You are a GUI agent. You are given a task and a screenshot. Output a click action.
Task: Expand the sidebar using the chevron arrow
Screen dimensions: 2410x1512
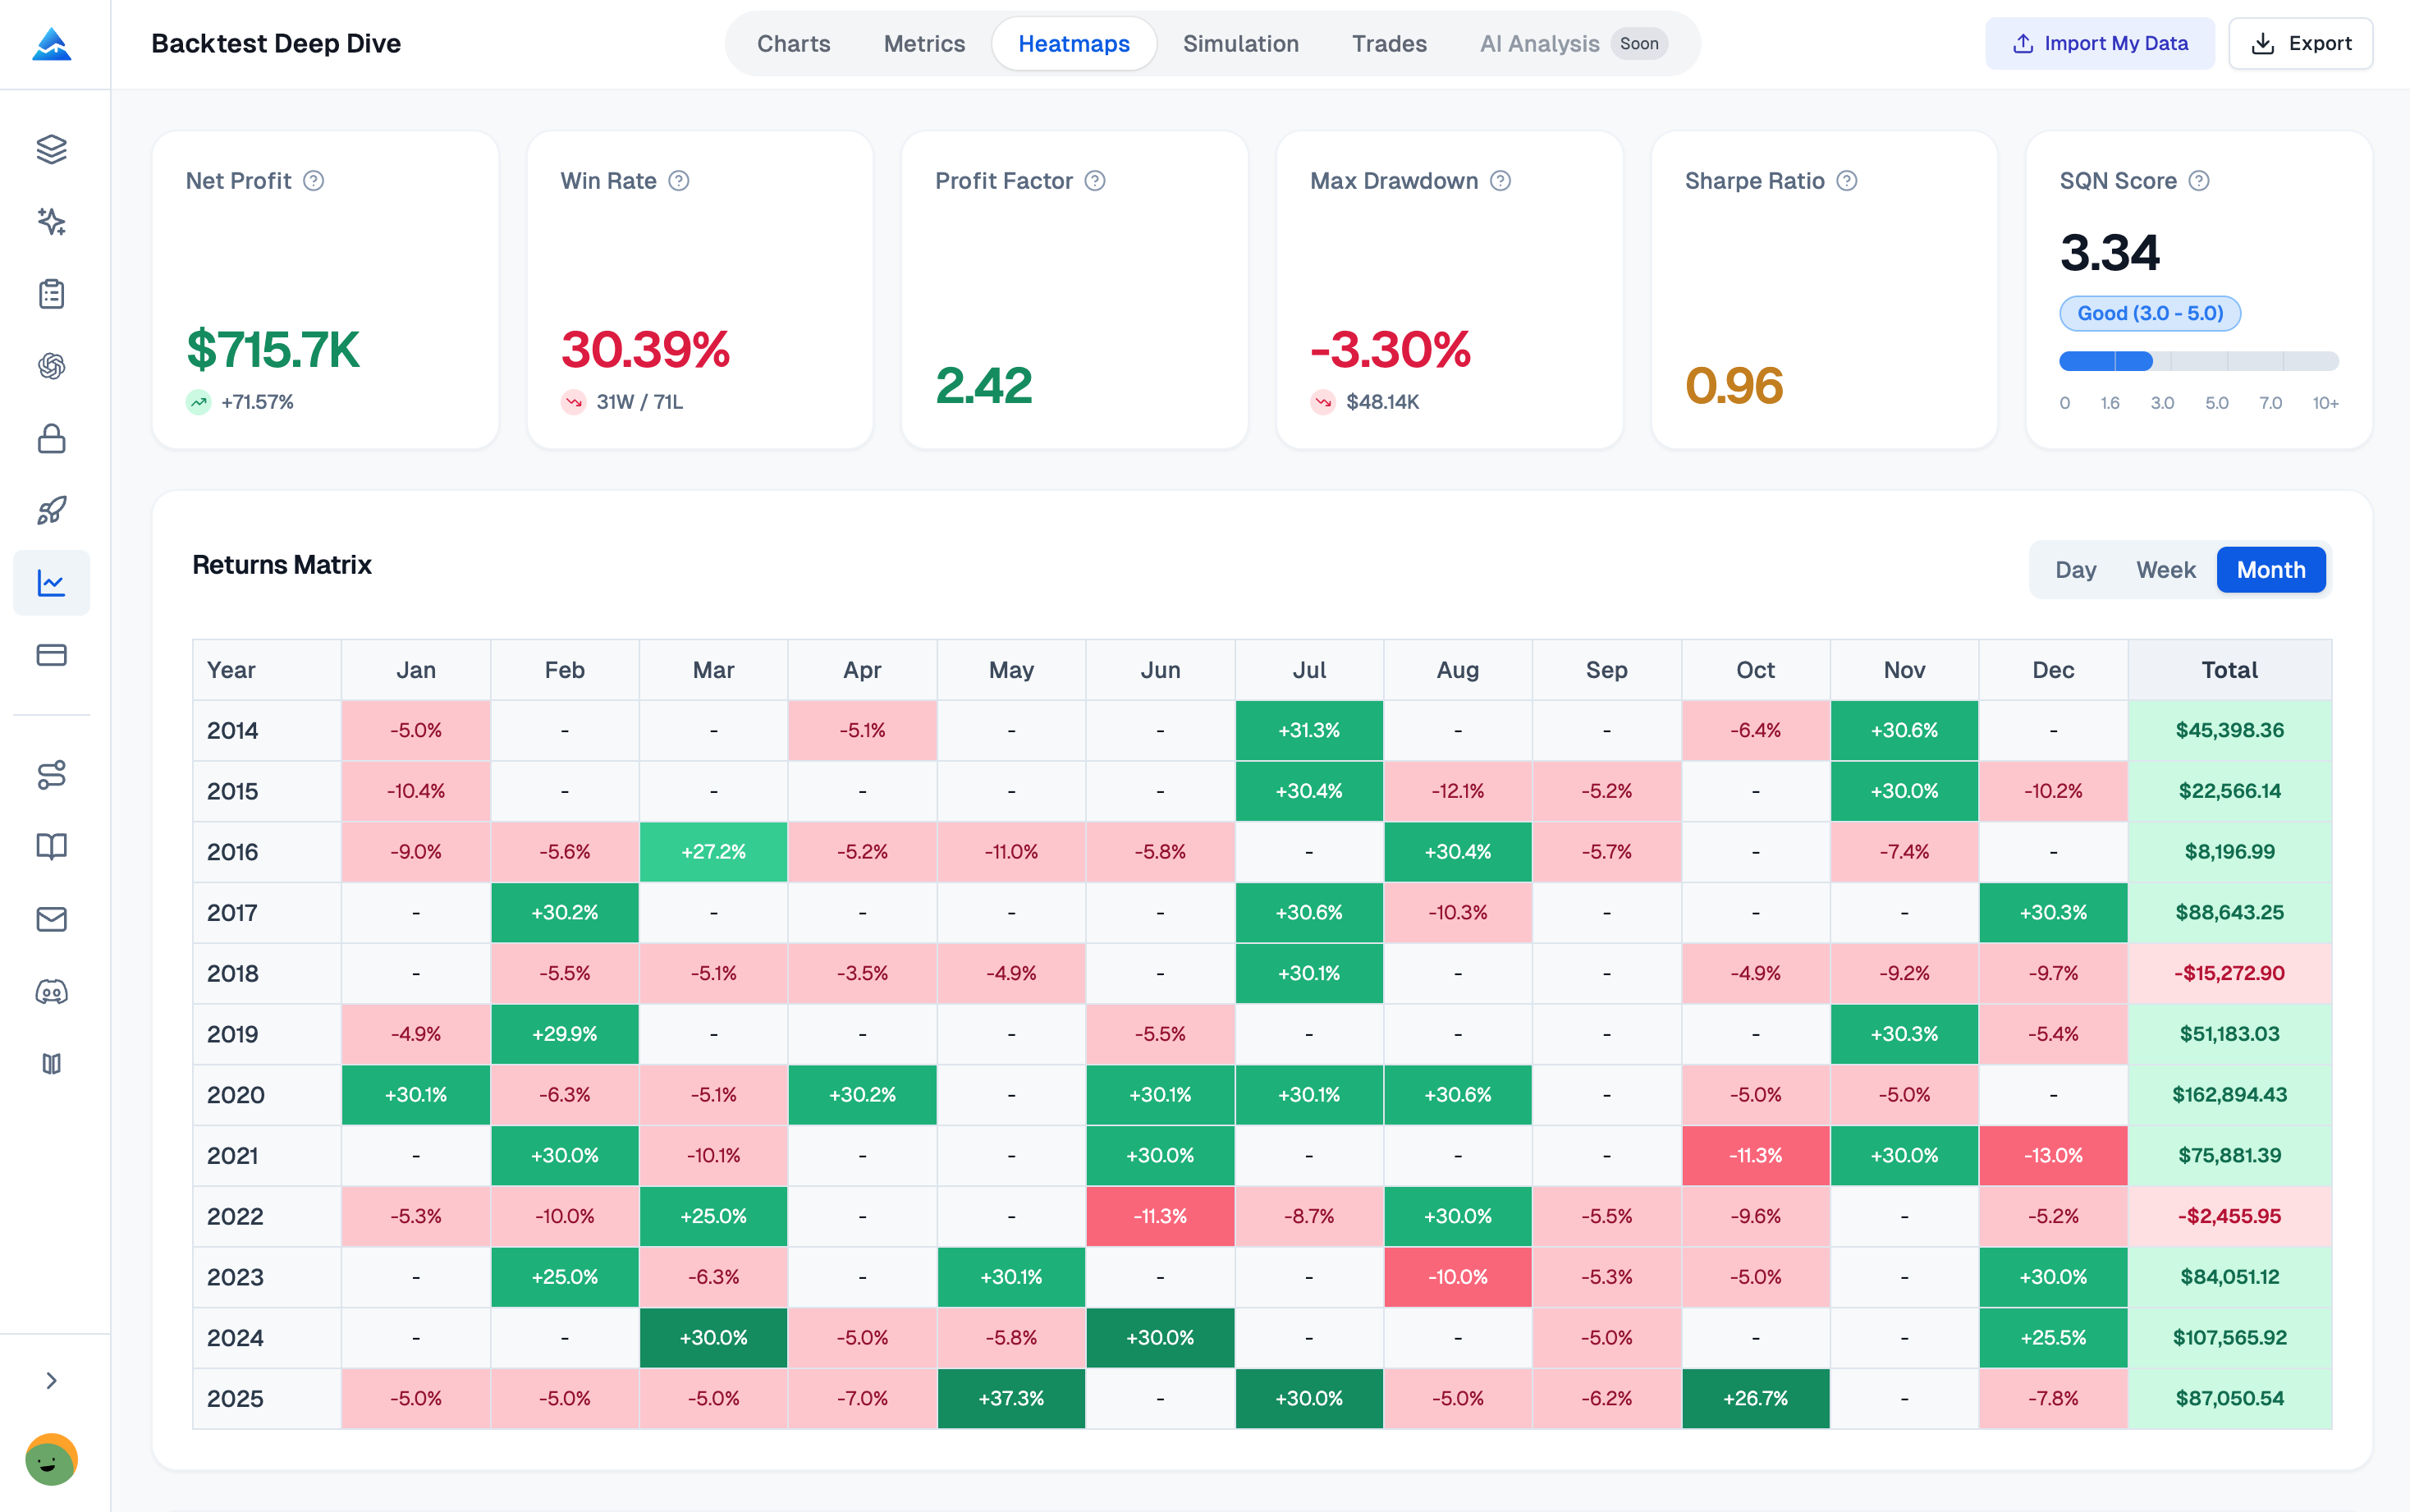point(51,1380)
